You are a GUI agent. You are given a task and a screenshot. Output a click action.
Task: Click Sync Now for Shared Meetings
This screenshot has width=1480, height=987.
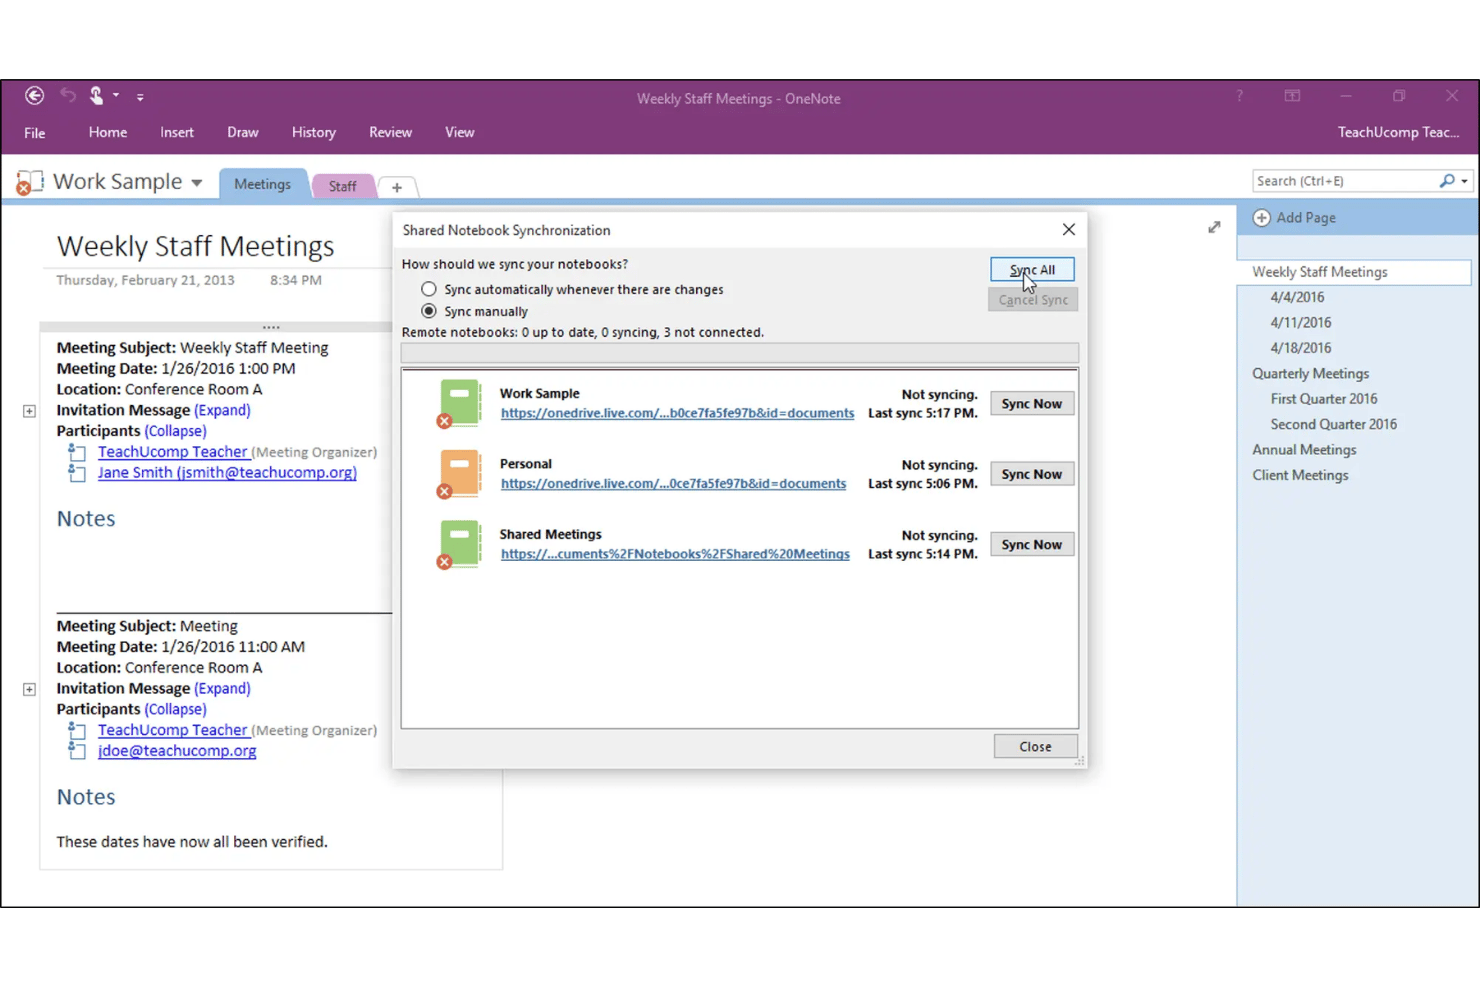[x=1032, y=545]
